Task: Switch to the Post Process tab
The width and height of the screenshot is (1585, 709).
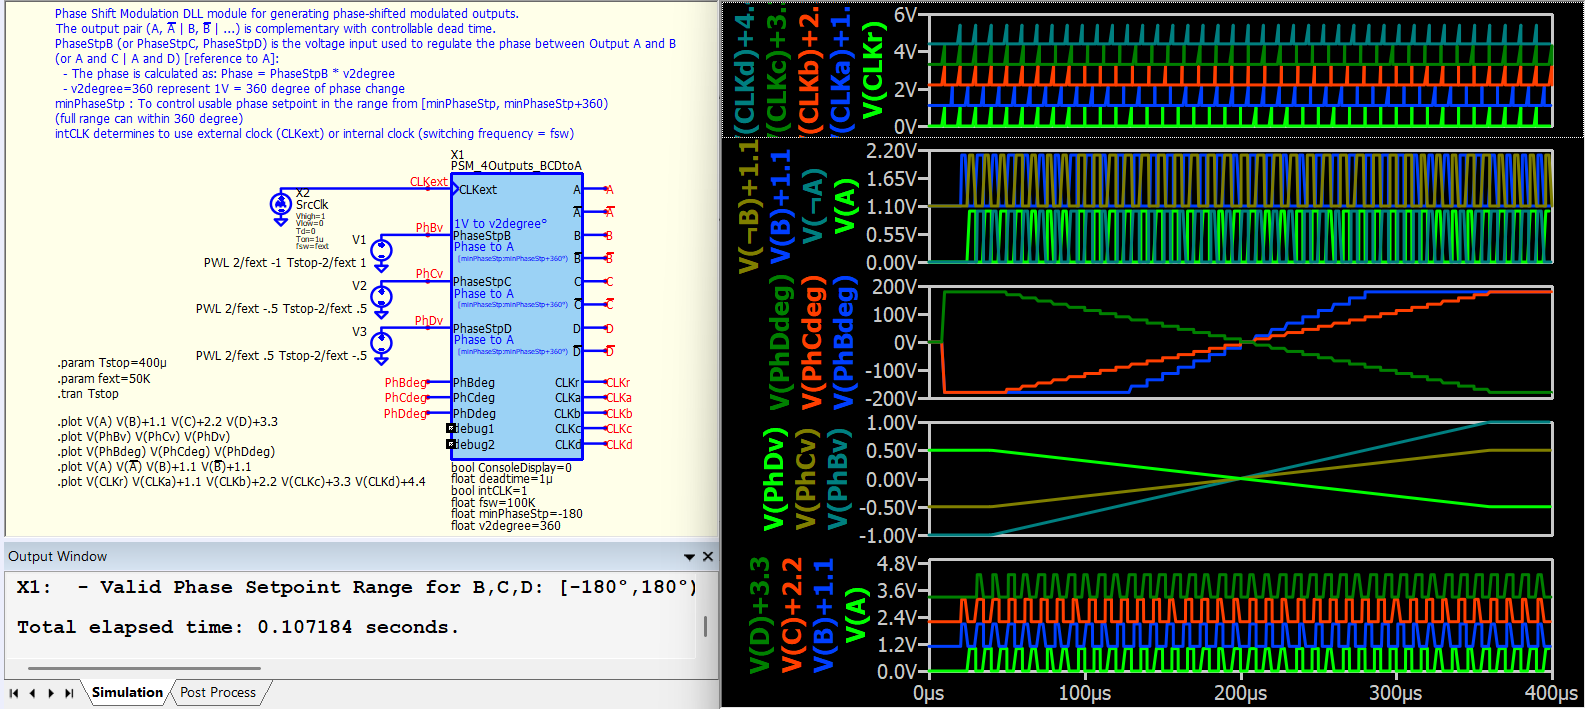Action: coord(218,692)
